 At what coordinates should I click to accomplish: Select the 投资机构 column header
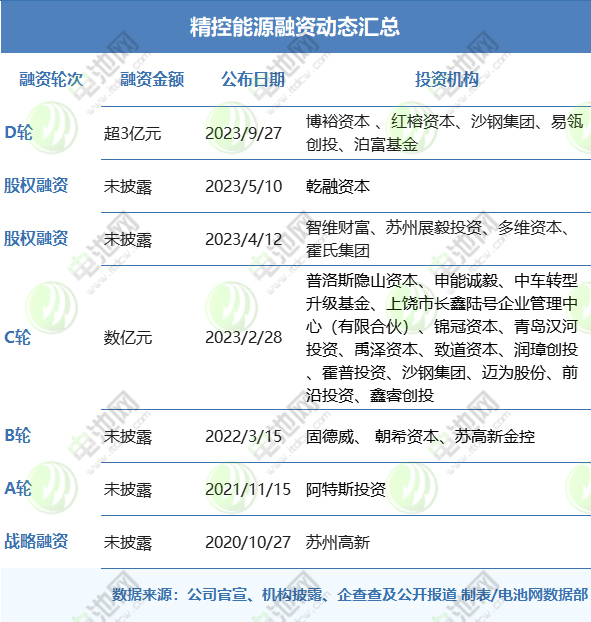pyautogui.click(x=447, y=79)
